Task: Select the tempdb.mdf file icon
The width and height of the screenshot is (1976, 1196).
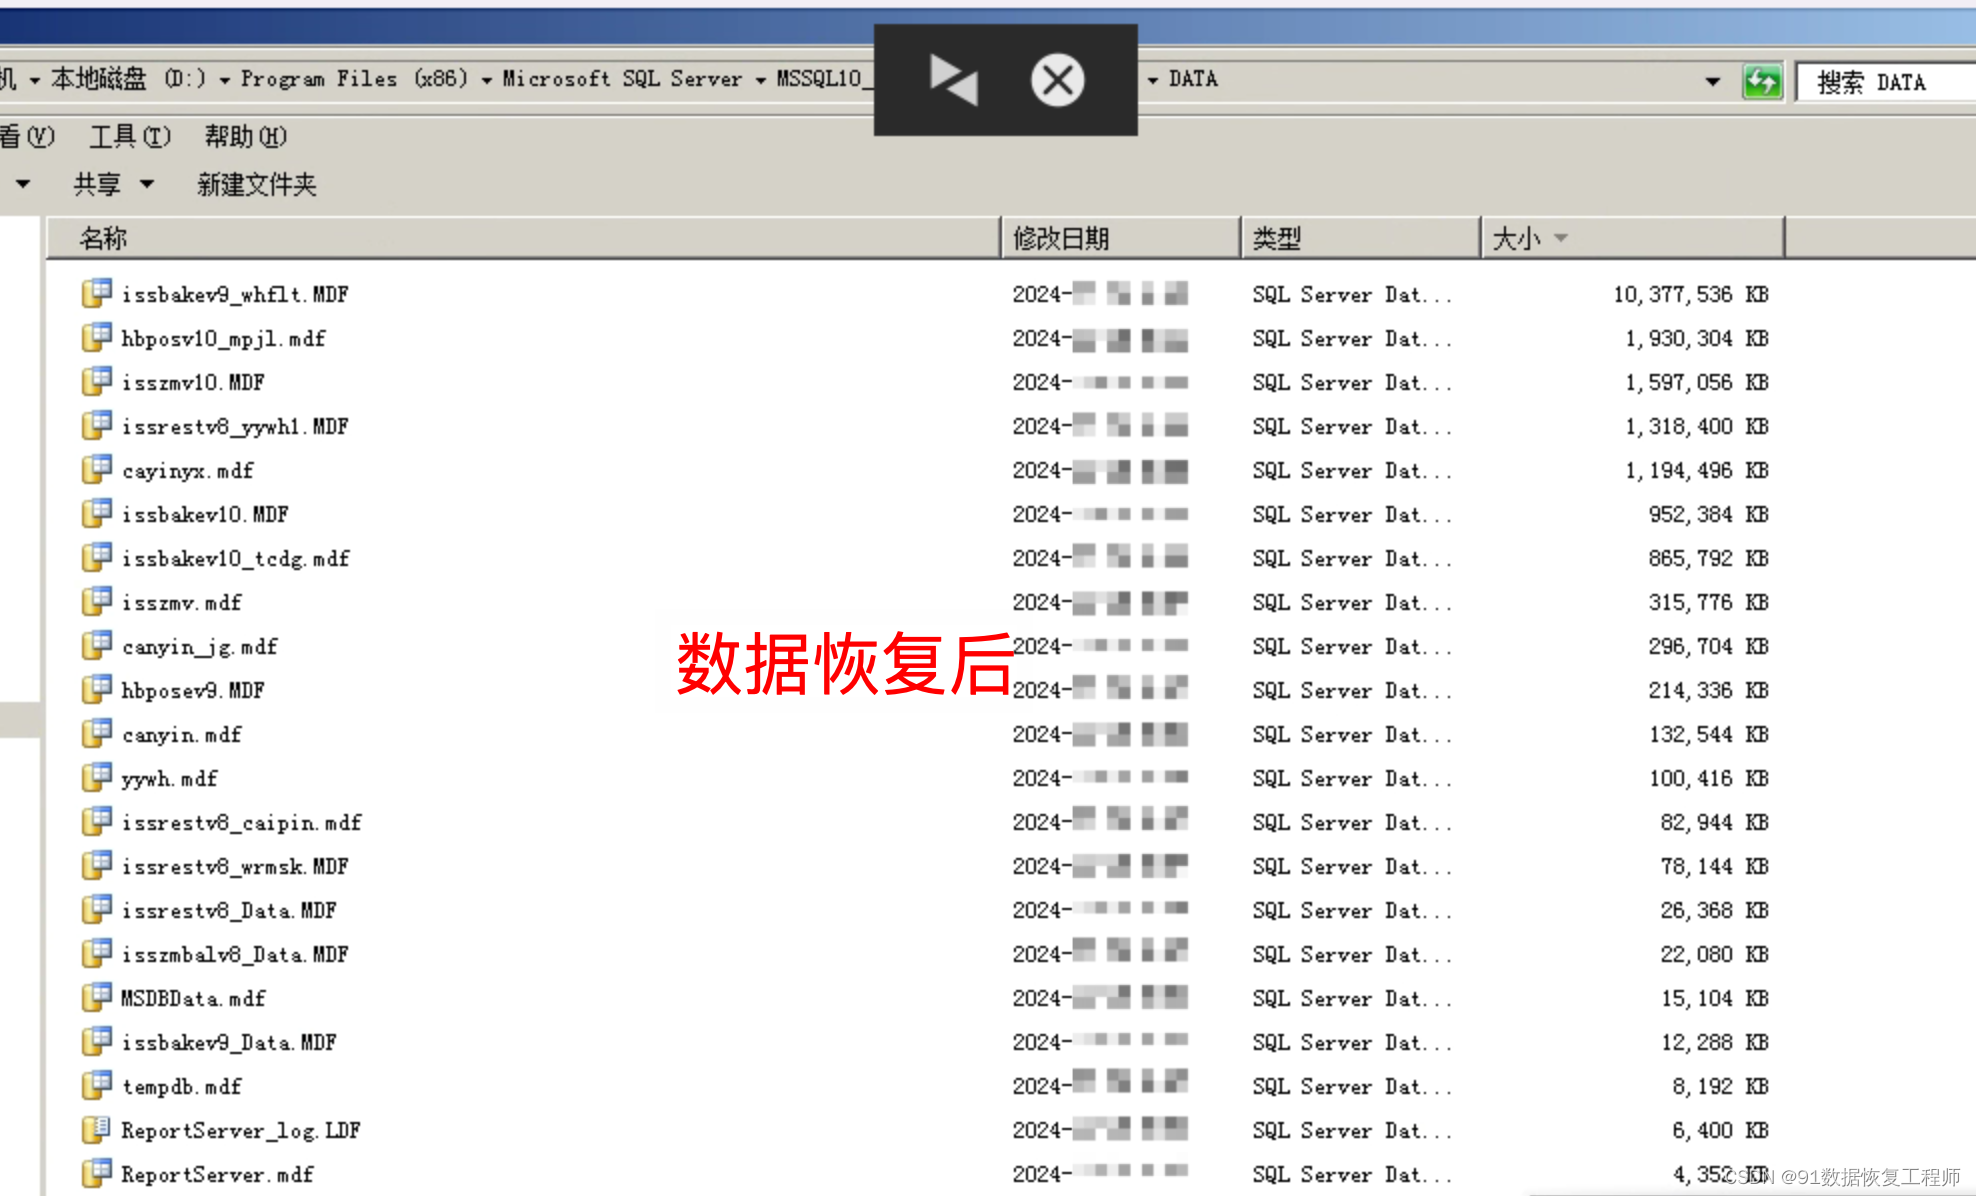Action: pyautogui.click(x=96, y=1085)
